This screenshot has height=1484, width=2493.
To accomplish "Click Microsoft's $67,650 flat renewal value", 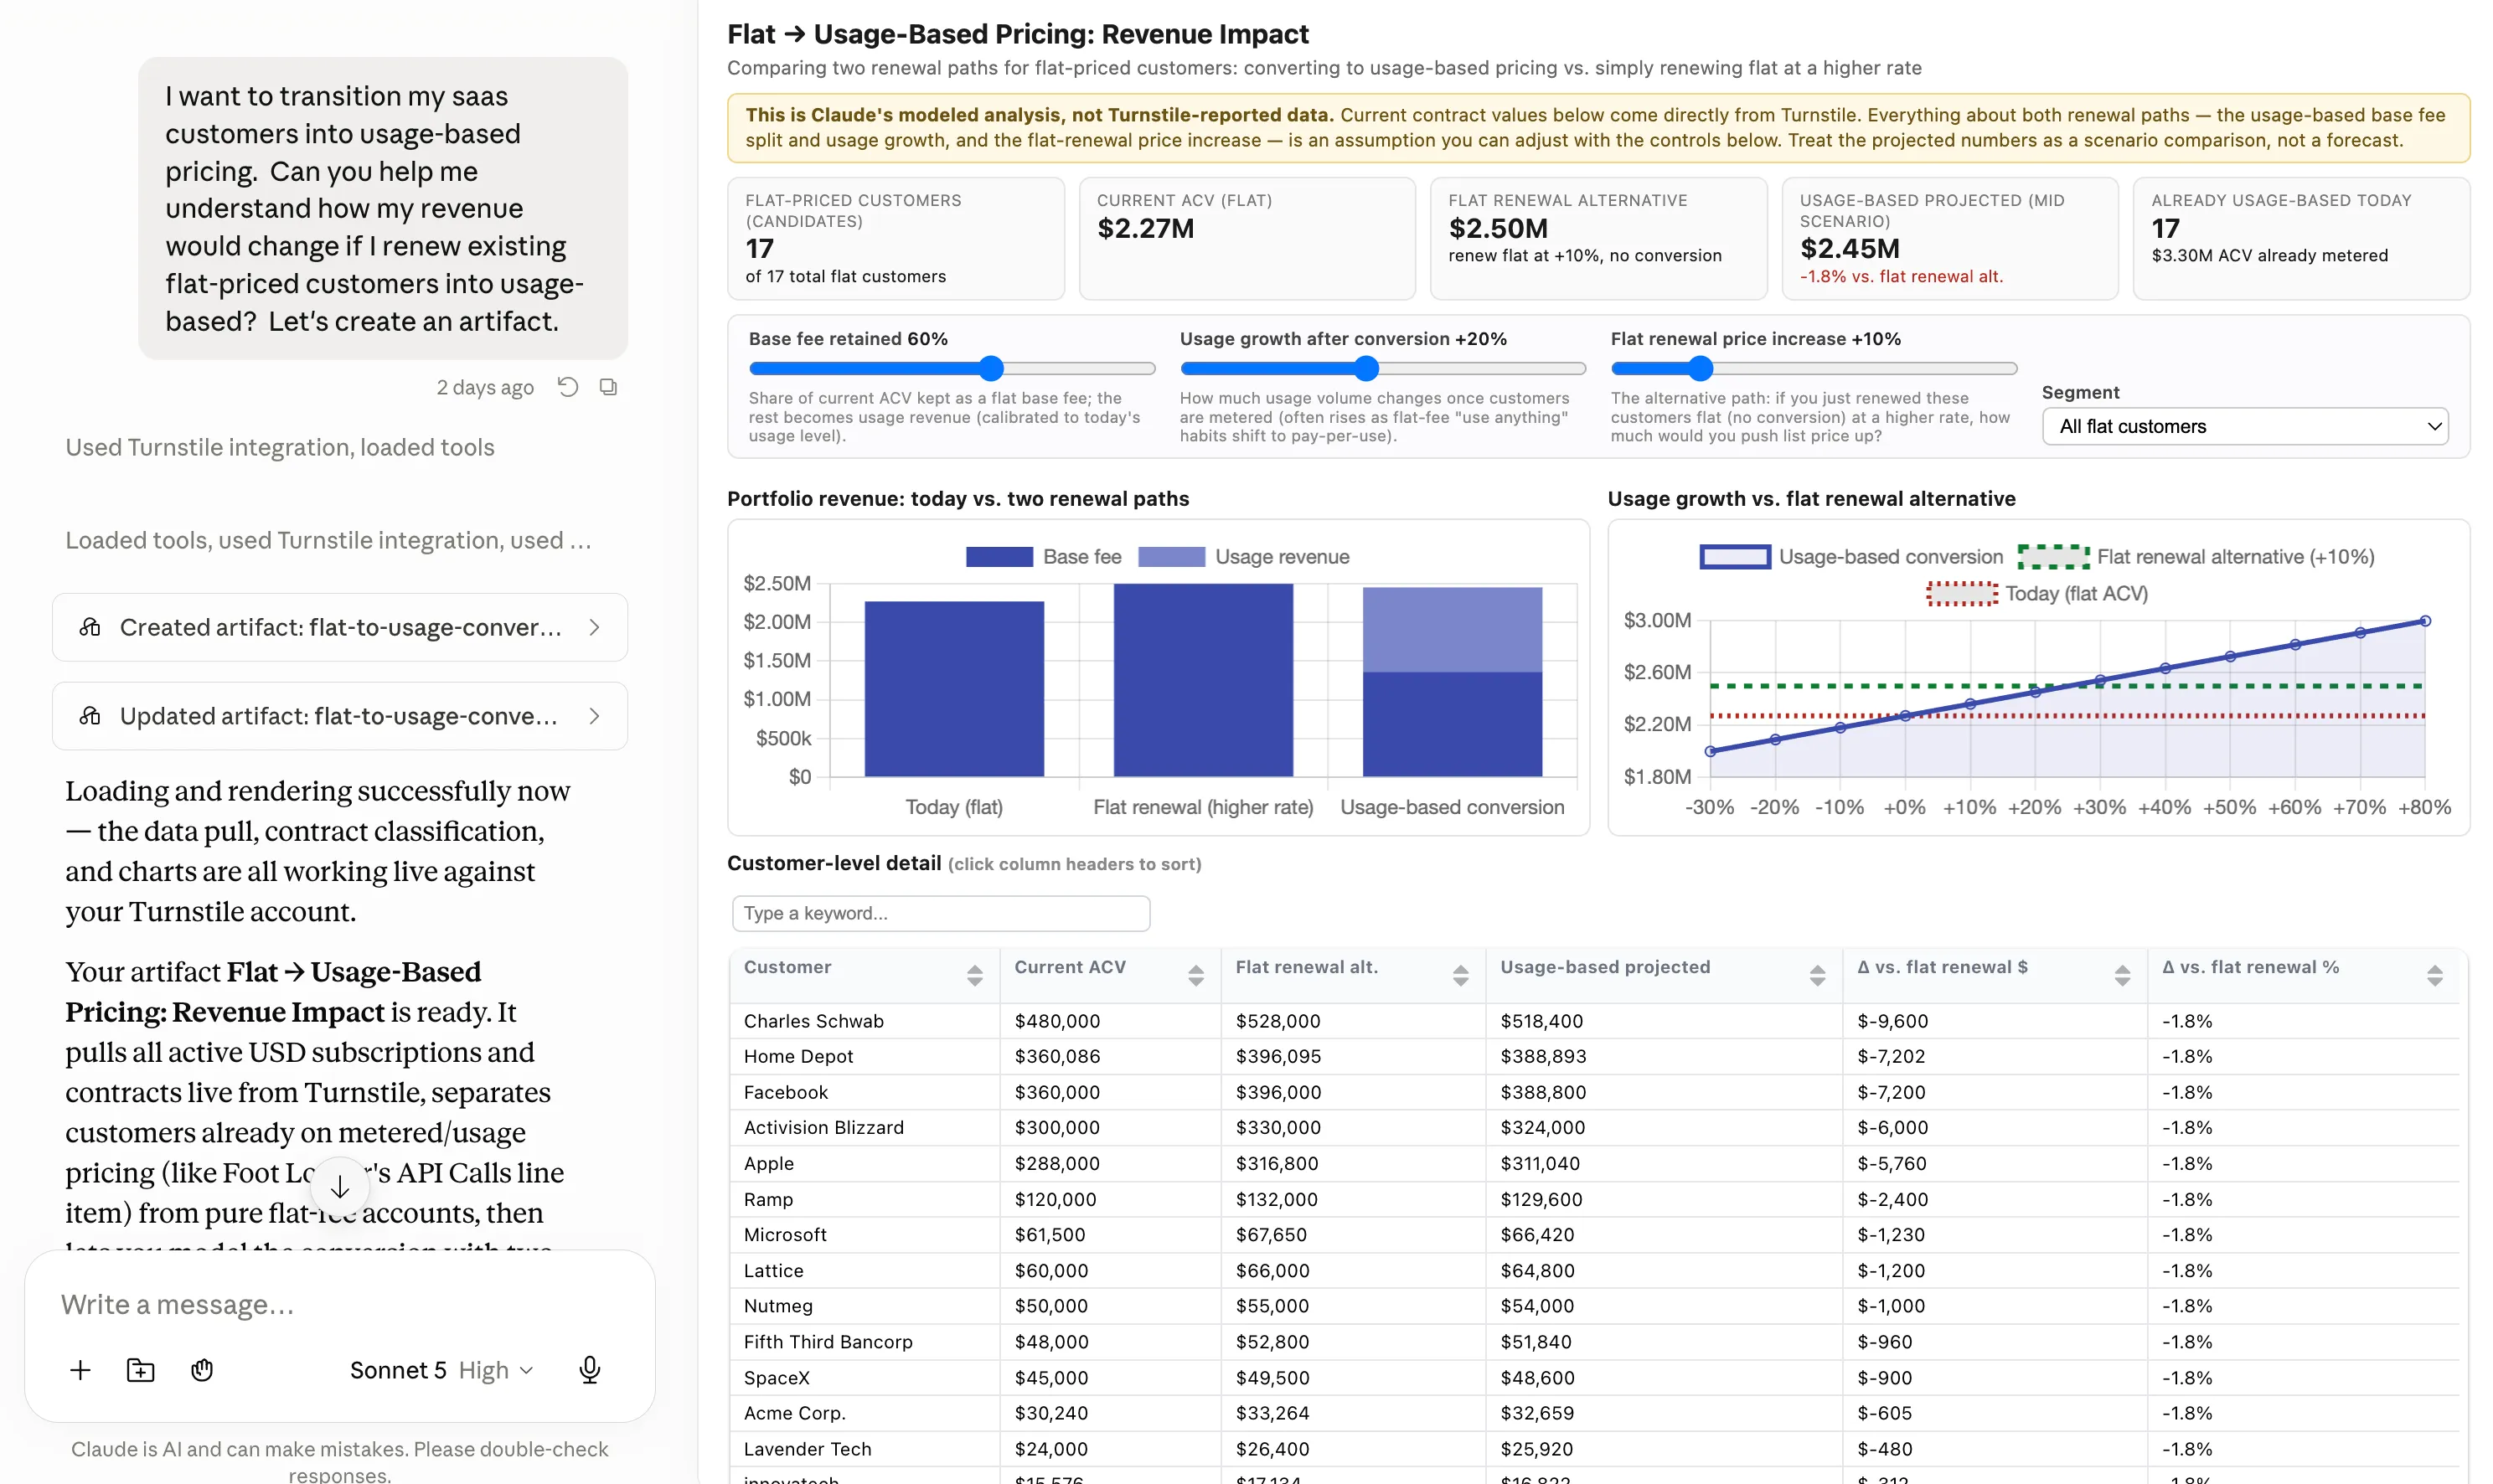I will 1271,1234.
